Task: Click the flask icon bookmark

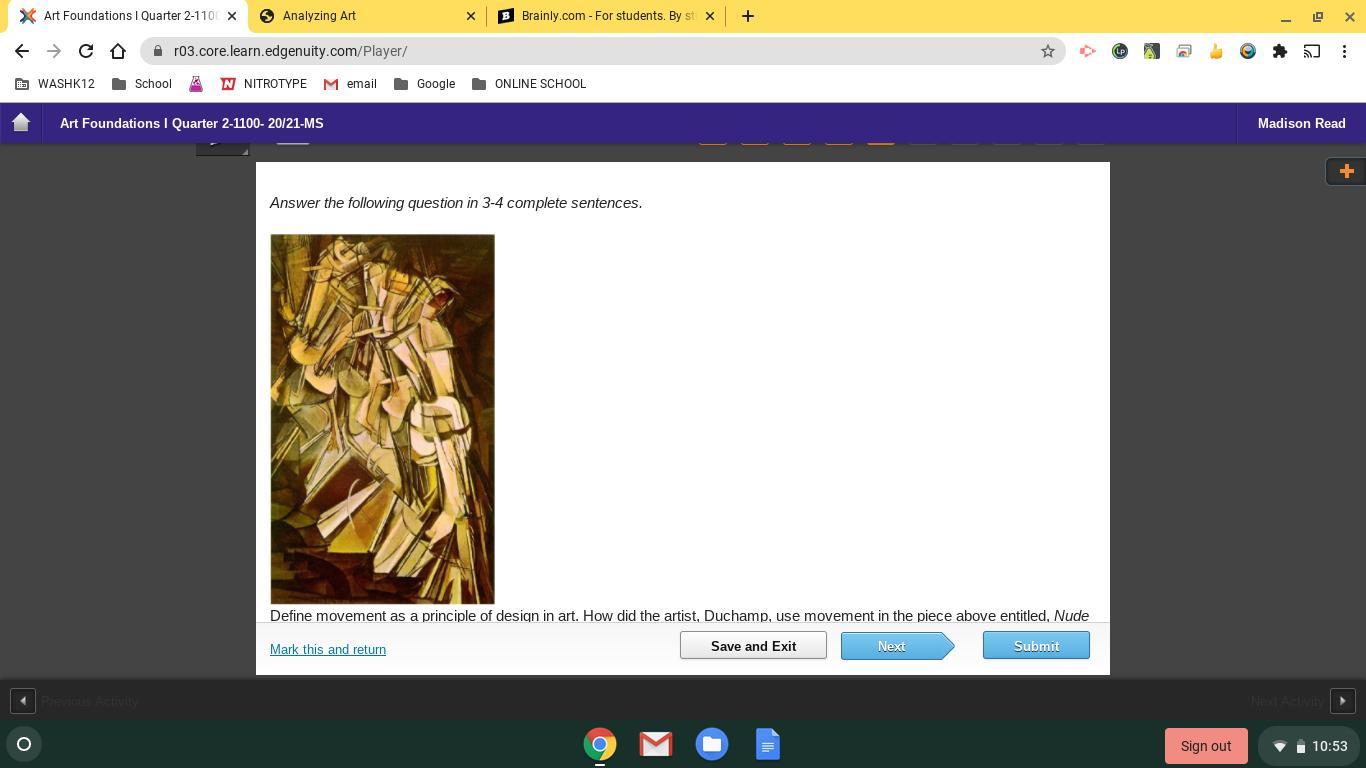Action: (x=196, y=84)
